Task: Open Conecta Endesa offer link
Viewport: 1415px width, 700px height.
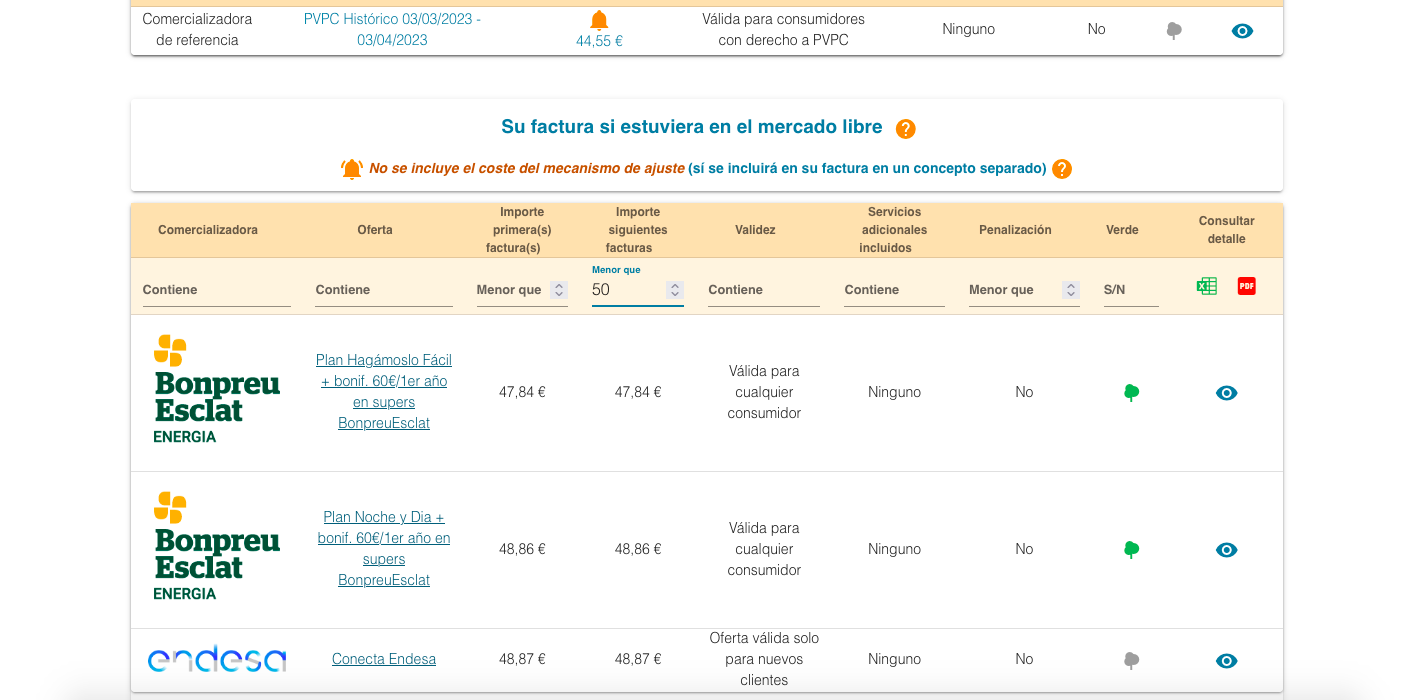Action: 384,659
